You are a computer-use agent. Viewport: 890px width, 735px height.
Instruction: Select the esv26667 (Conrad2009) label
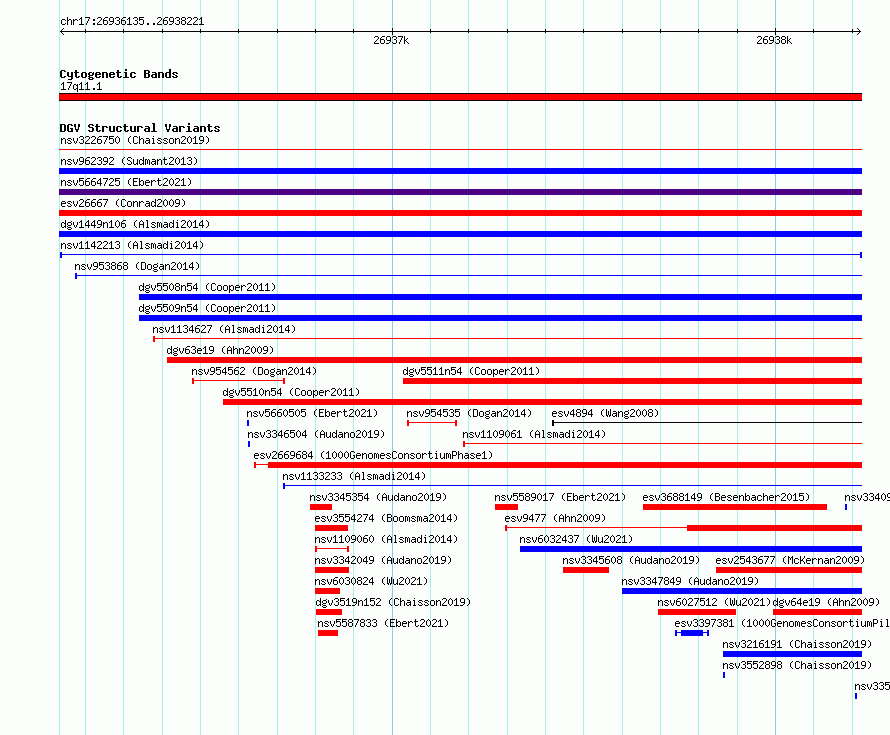(x=123, y=203)
